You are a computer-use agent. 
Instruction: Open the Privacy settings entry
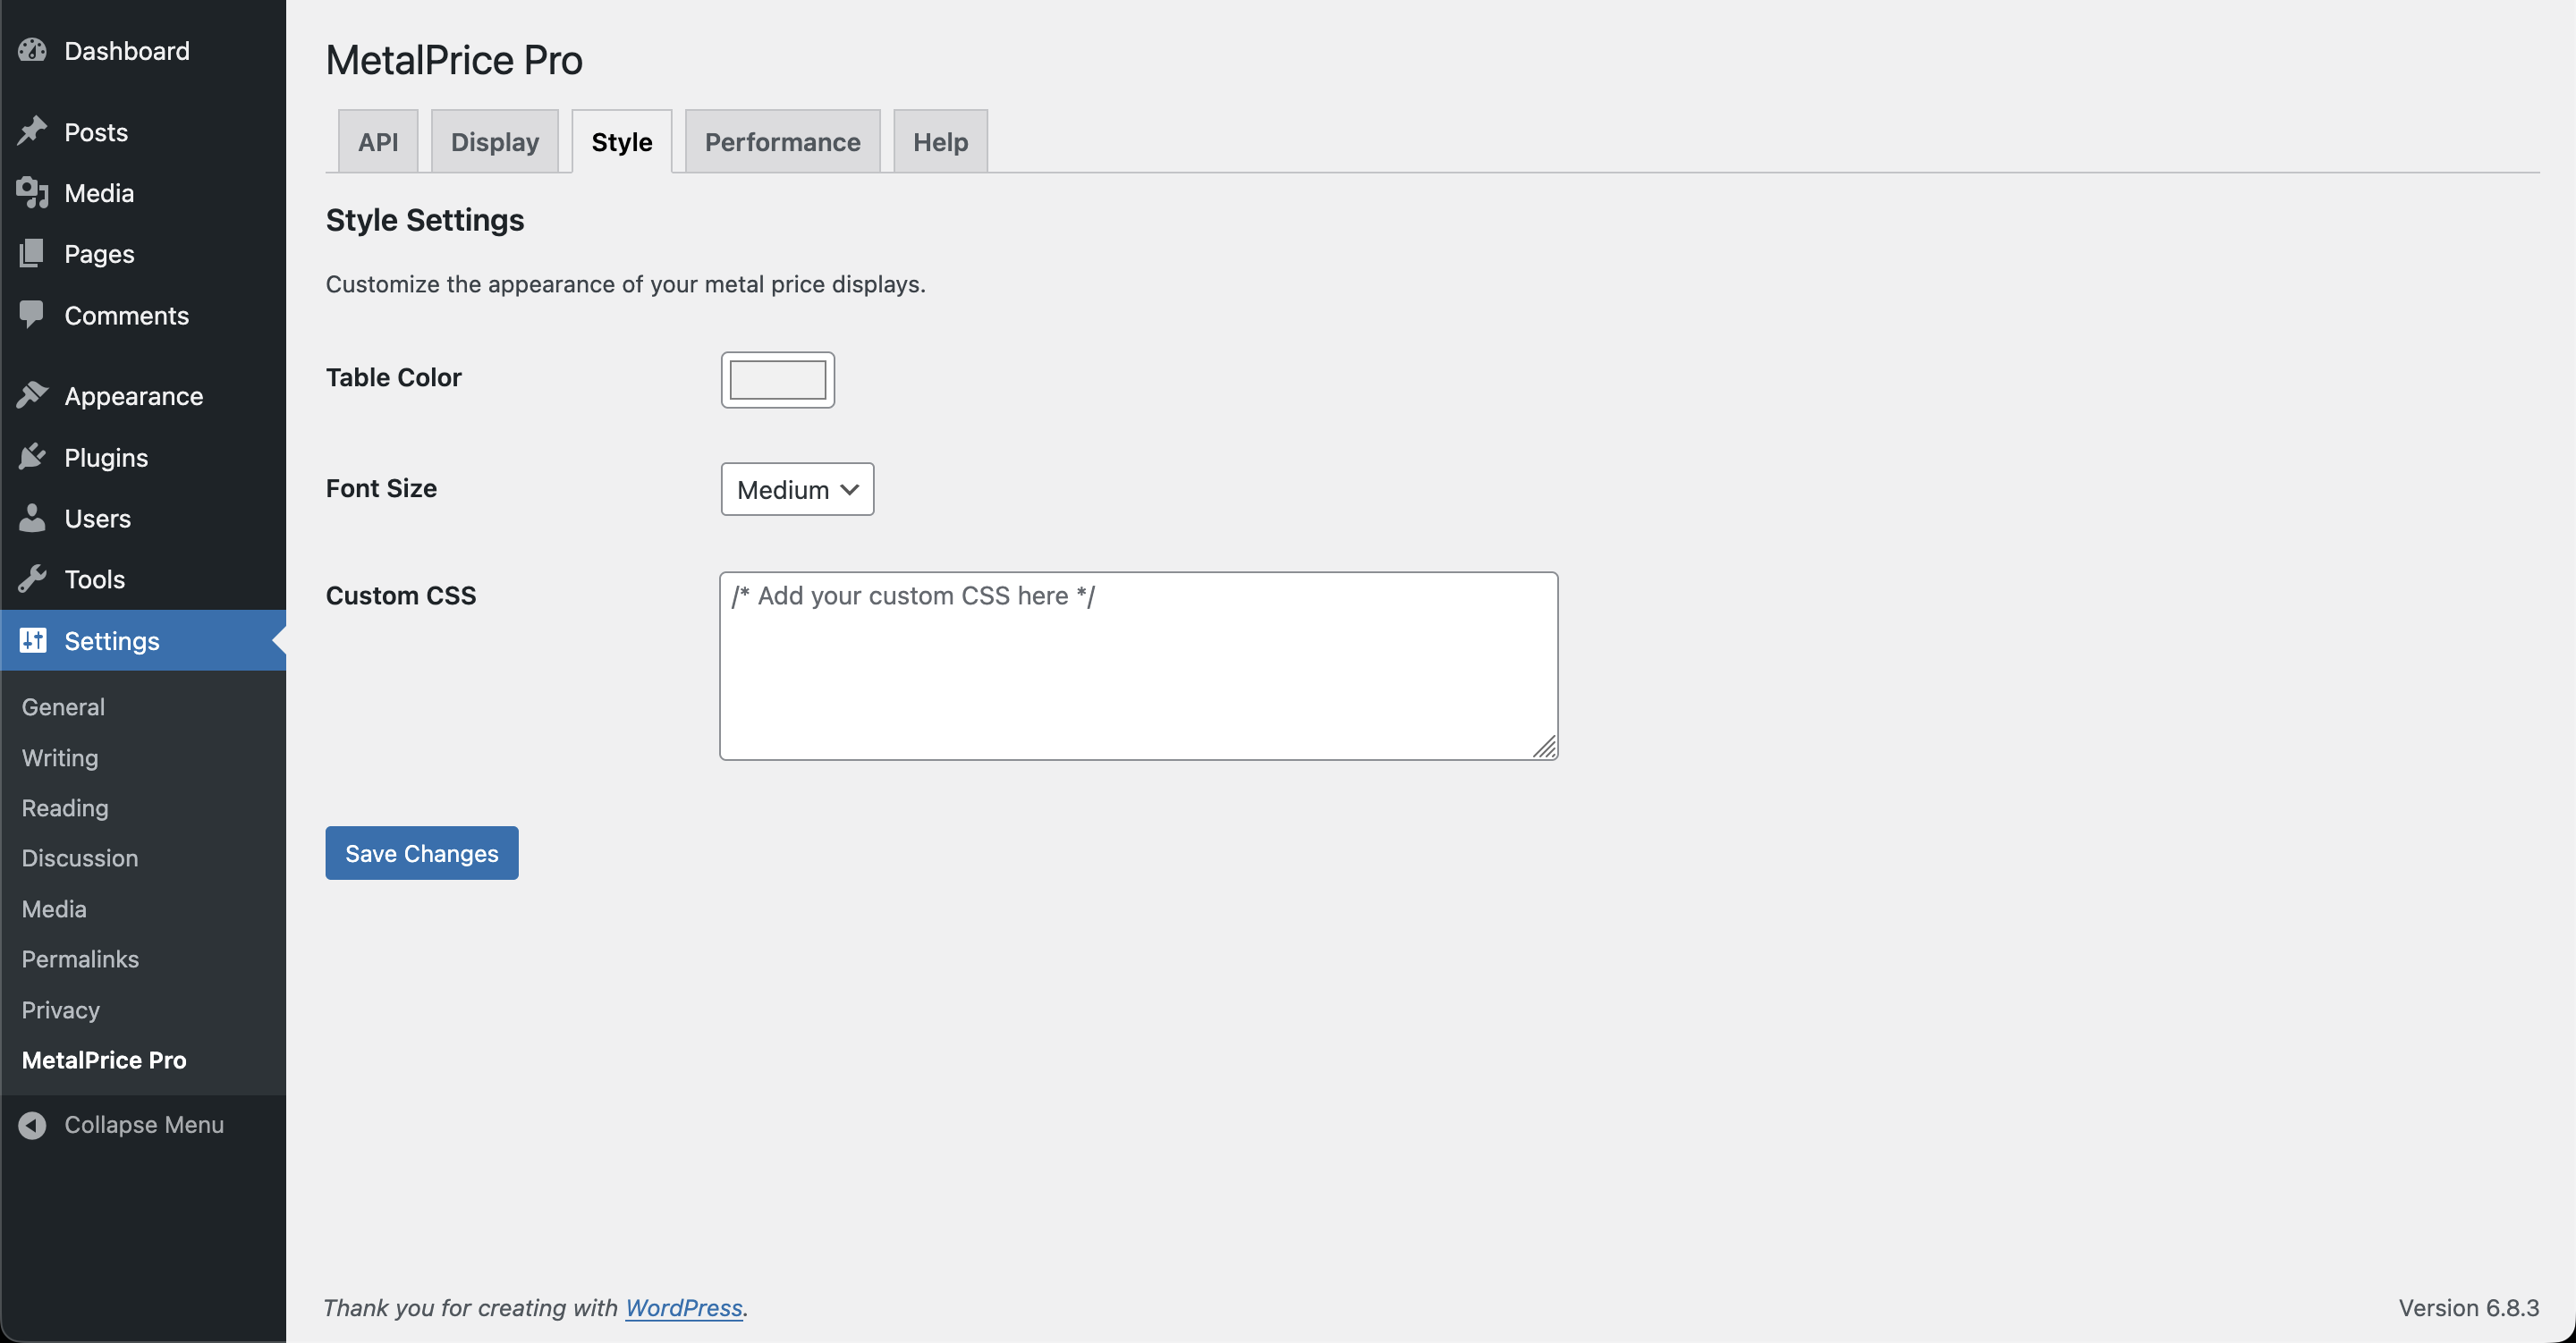[x=60, y=1009]
